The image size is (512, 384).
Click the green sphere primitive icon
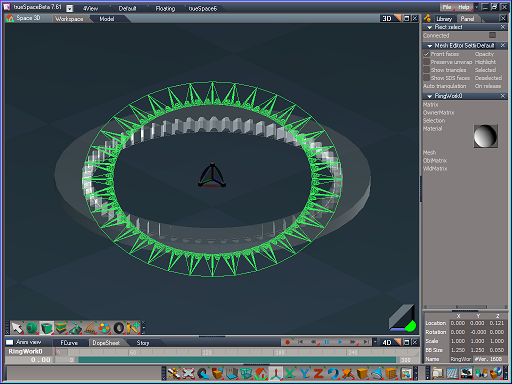coord(32,328)
